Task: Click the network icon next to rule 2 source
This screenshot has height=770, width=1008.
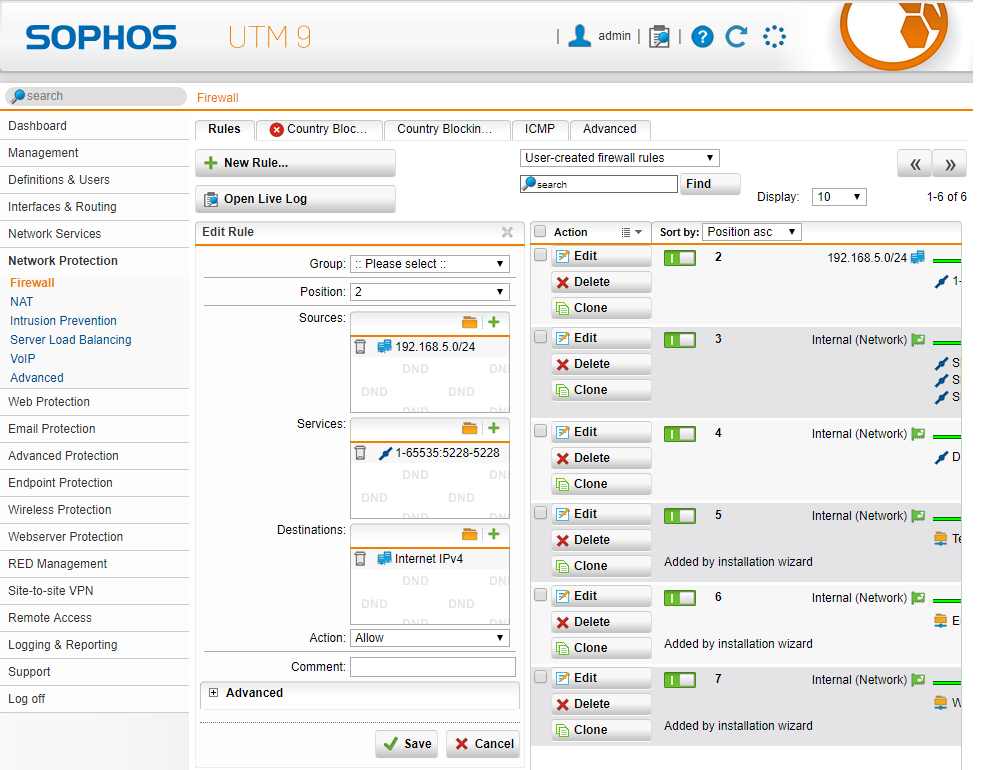Action: (918, 258)
